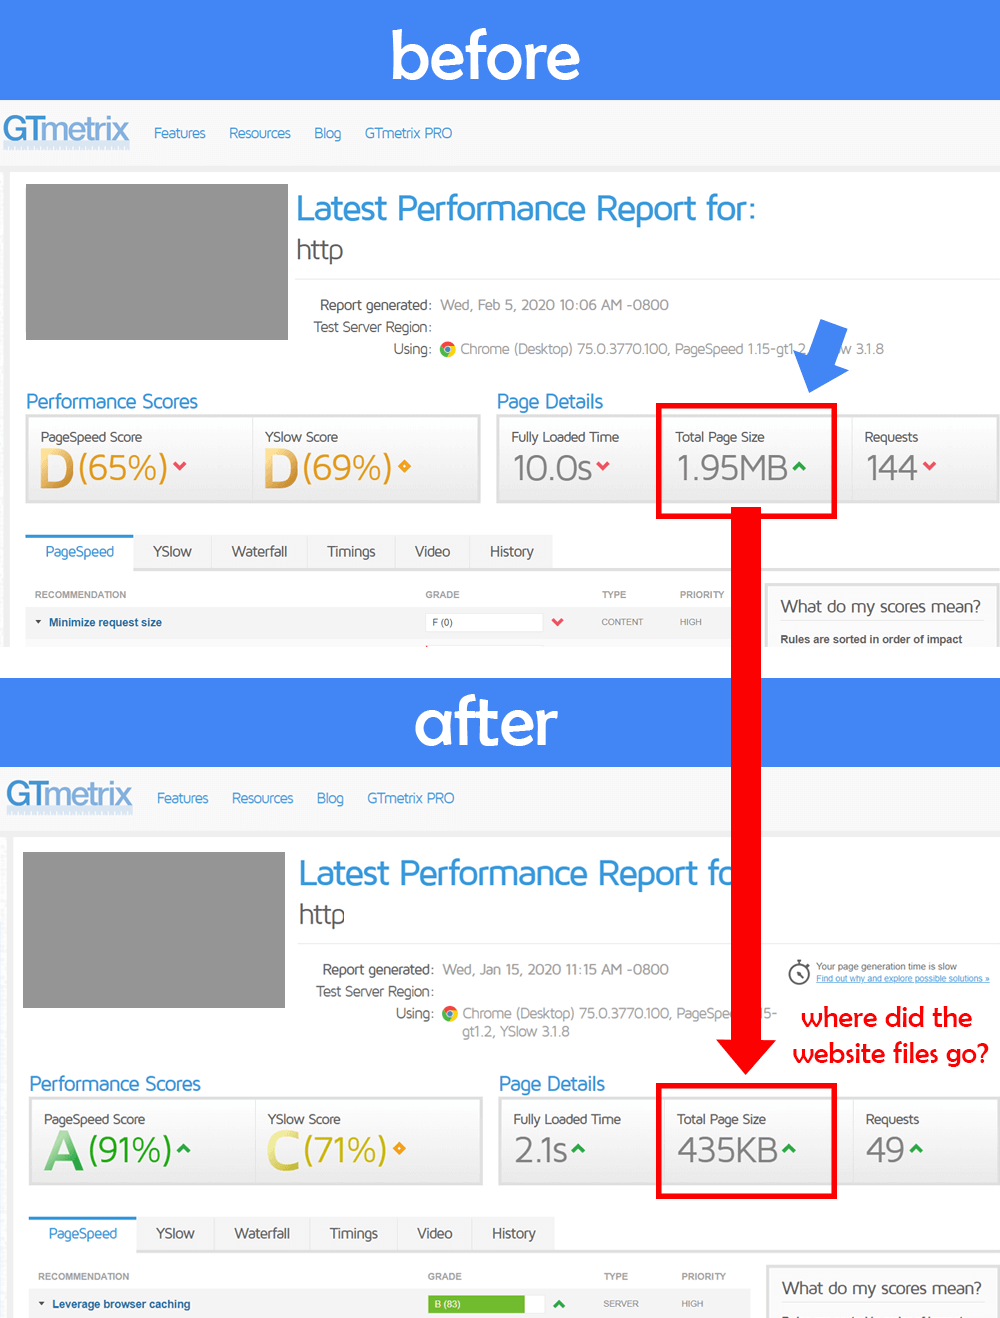Switch to the History tab in the after report
Image resolution: width=1000 pixels, height=1318 pixels.
pyautogui.click(x=513, y=1234)
